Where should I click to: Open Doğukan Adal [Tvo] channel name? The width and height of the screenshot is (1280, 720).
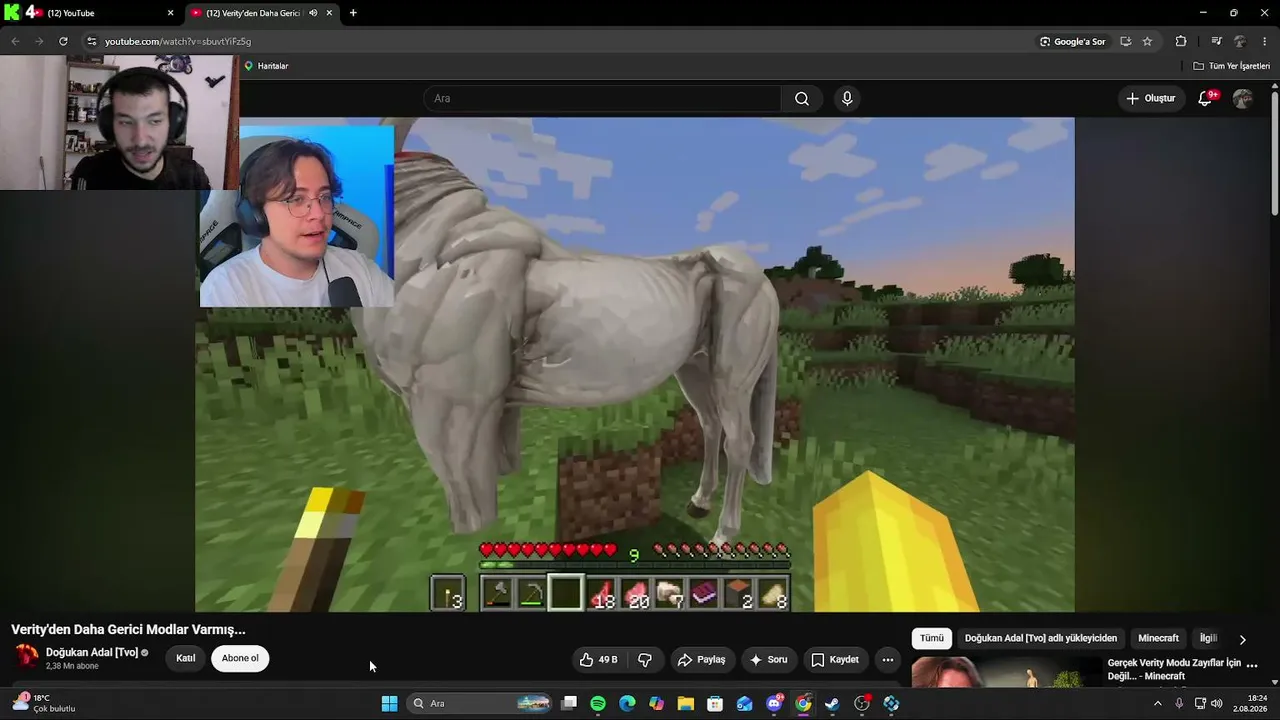[x=92, y=653]
